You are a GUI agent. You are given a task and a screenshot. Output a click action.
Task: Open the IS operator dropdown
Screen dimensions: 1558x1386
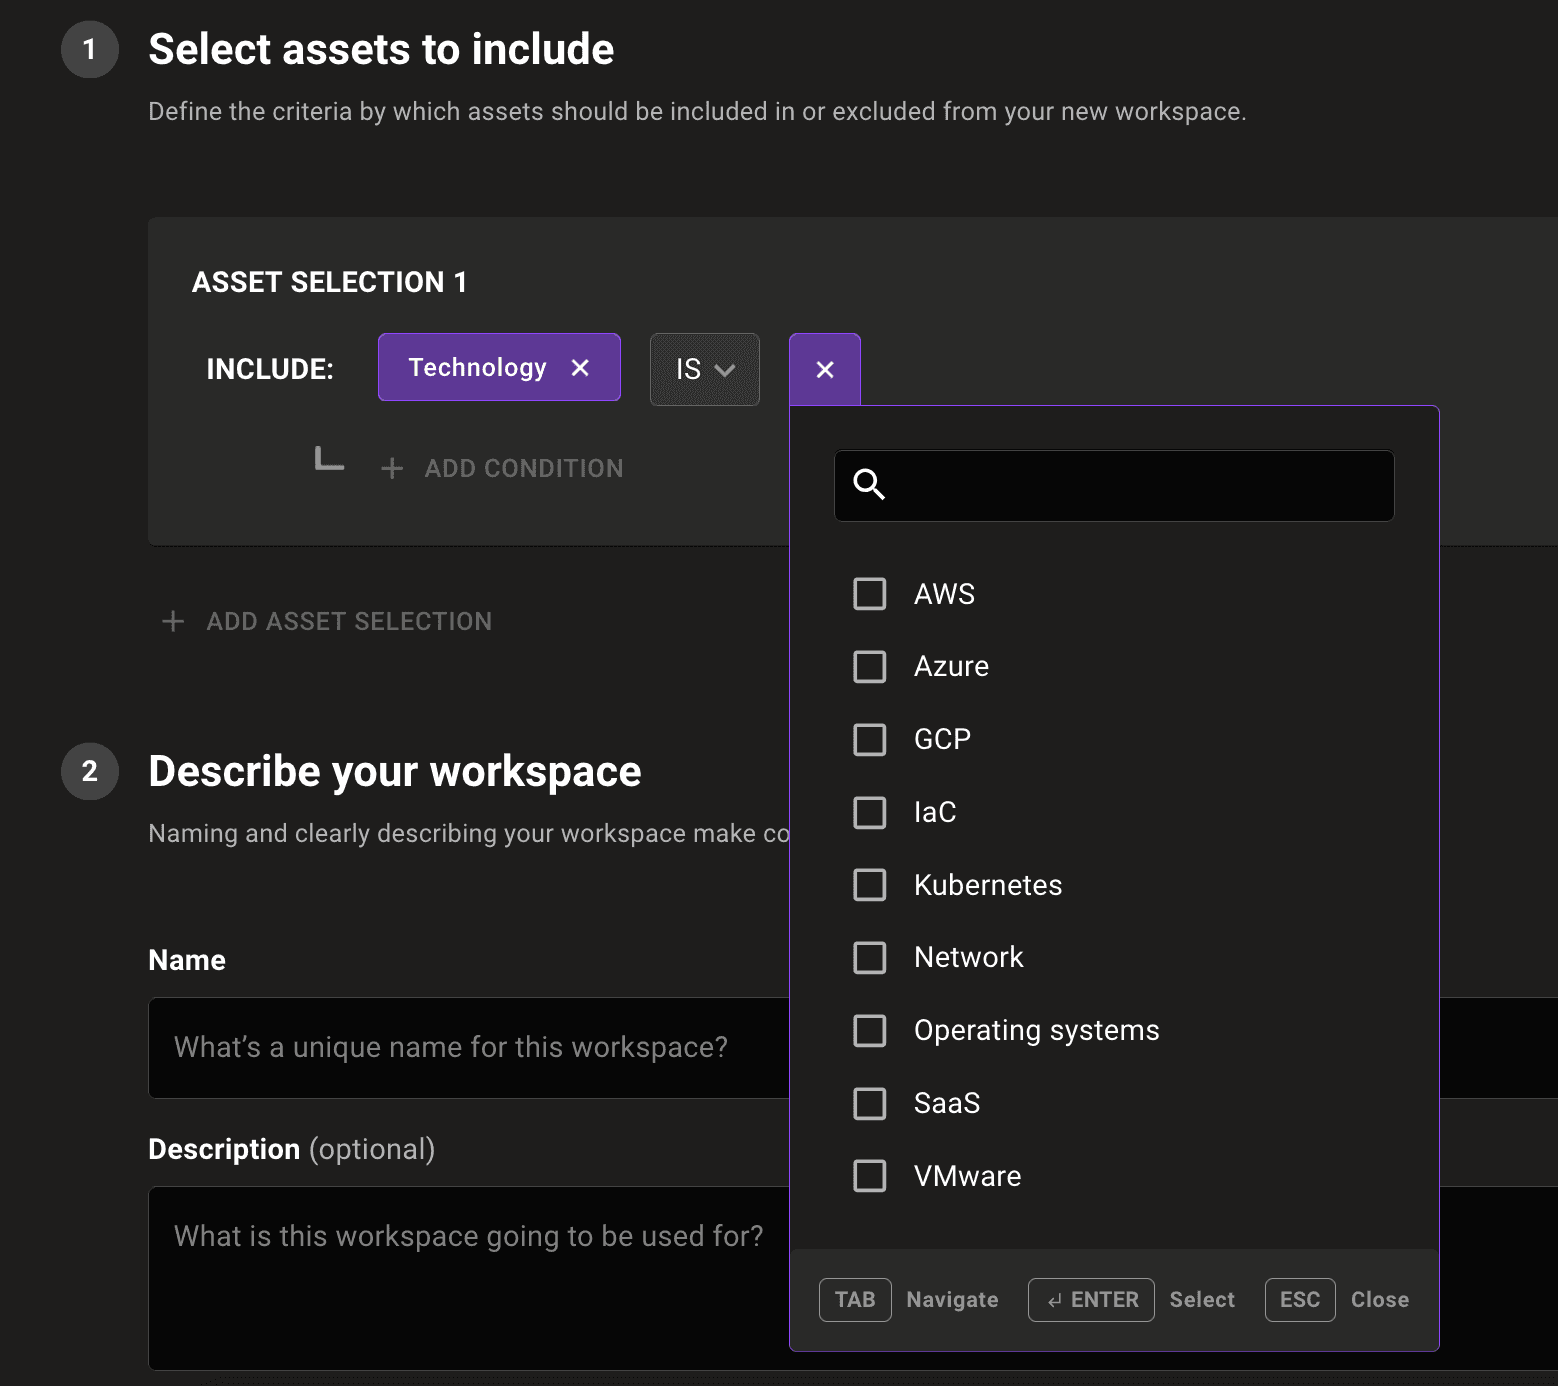704,369
